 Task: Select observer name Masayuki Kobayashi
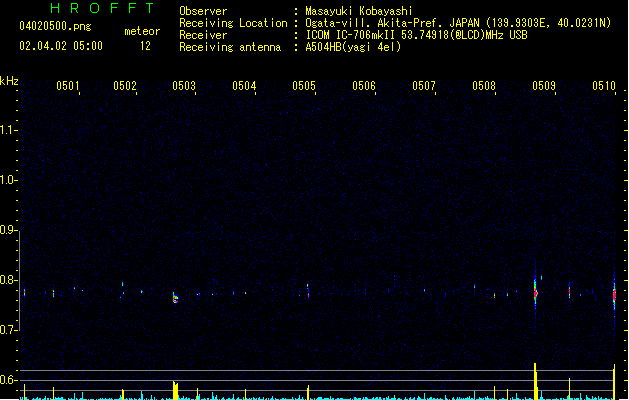[x=359, y=11]
